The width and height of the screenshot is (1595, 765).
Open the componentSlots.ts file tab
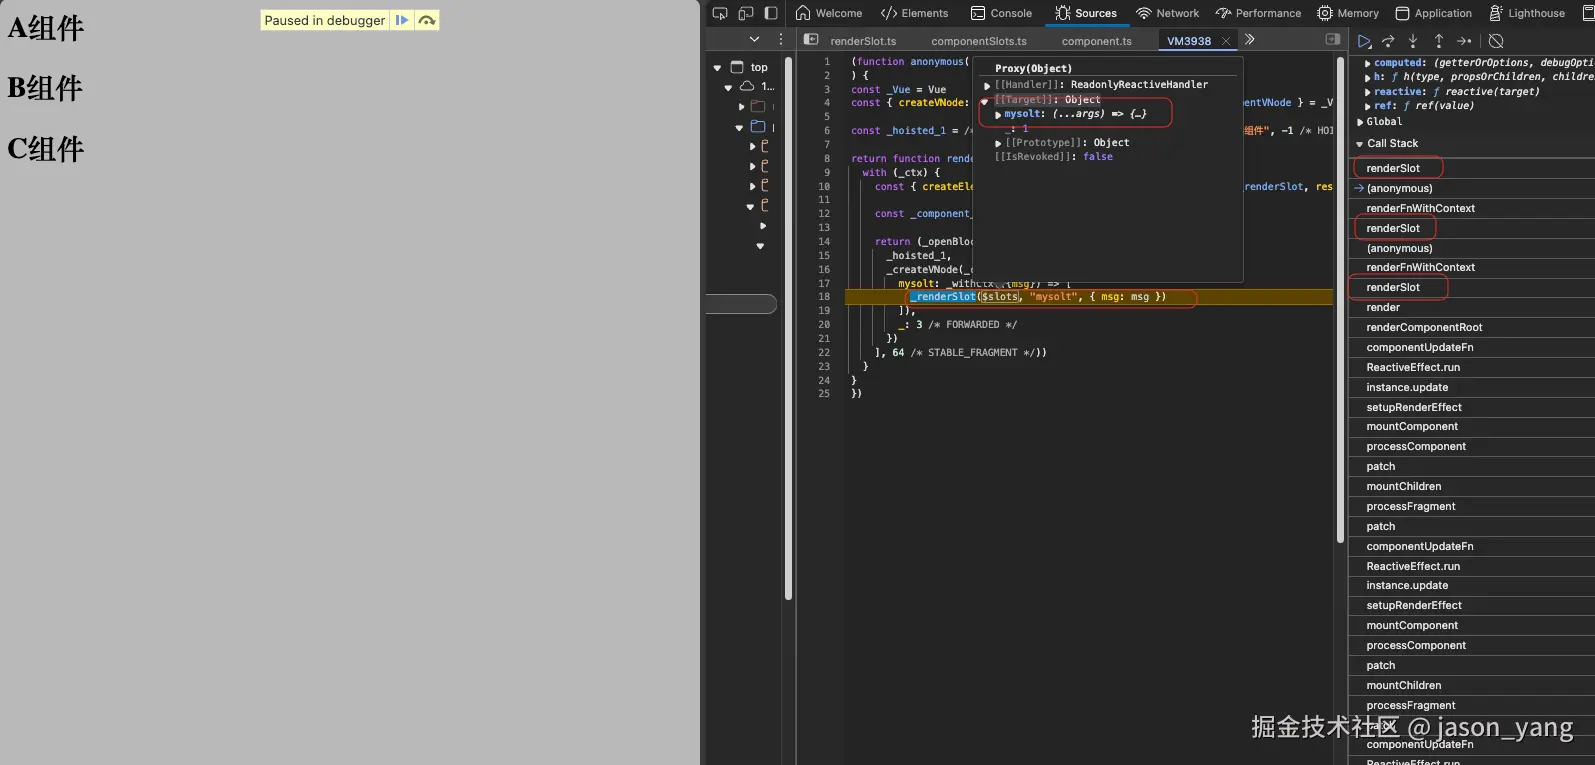(978, 41)
